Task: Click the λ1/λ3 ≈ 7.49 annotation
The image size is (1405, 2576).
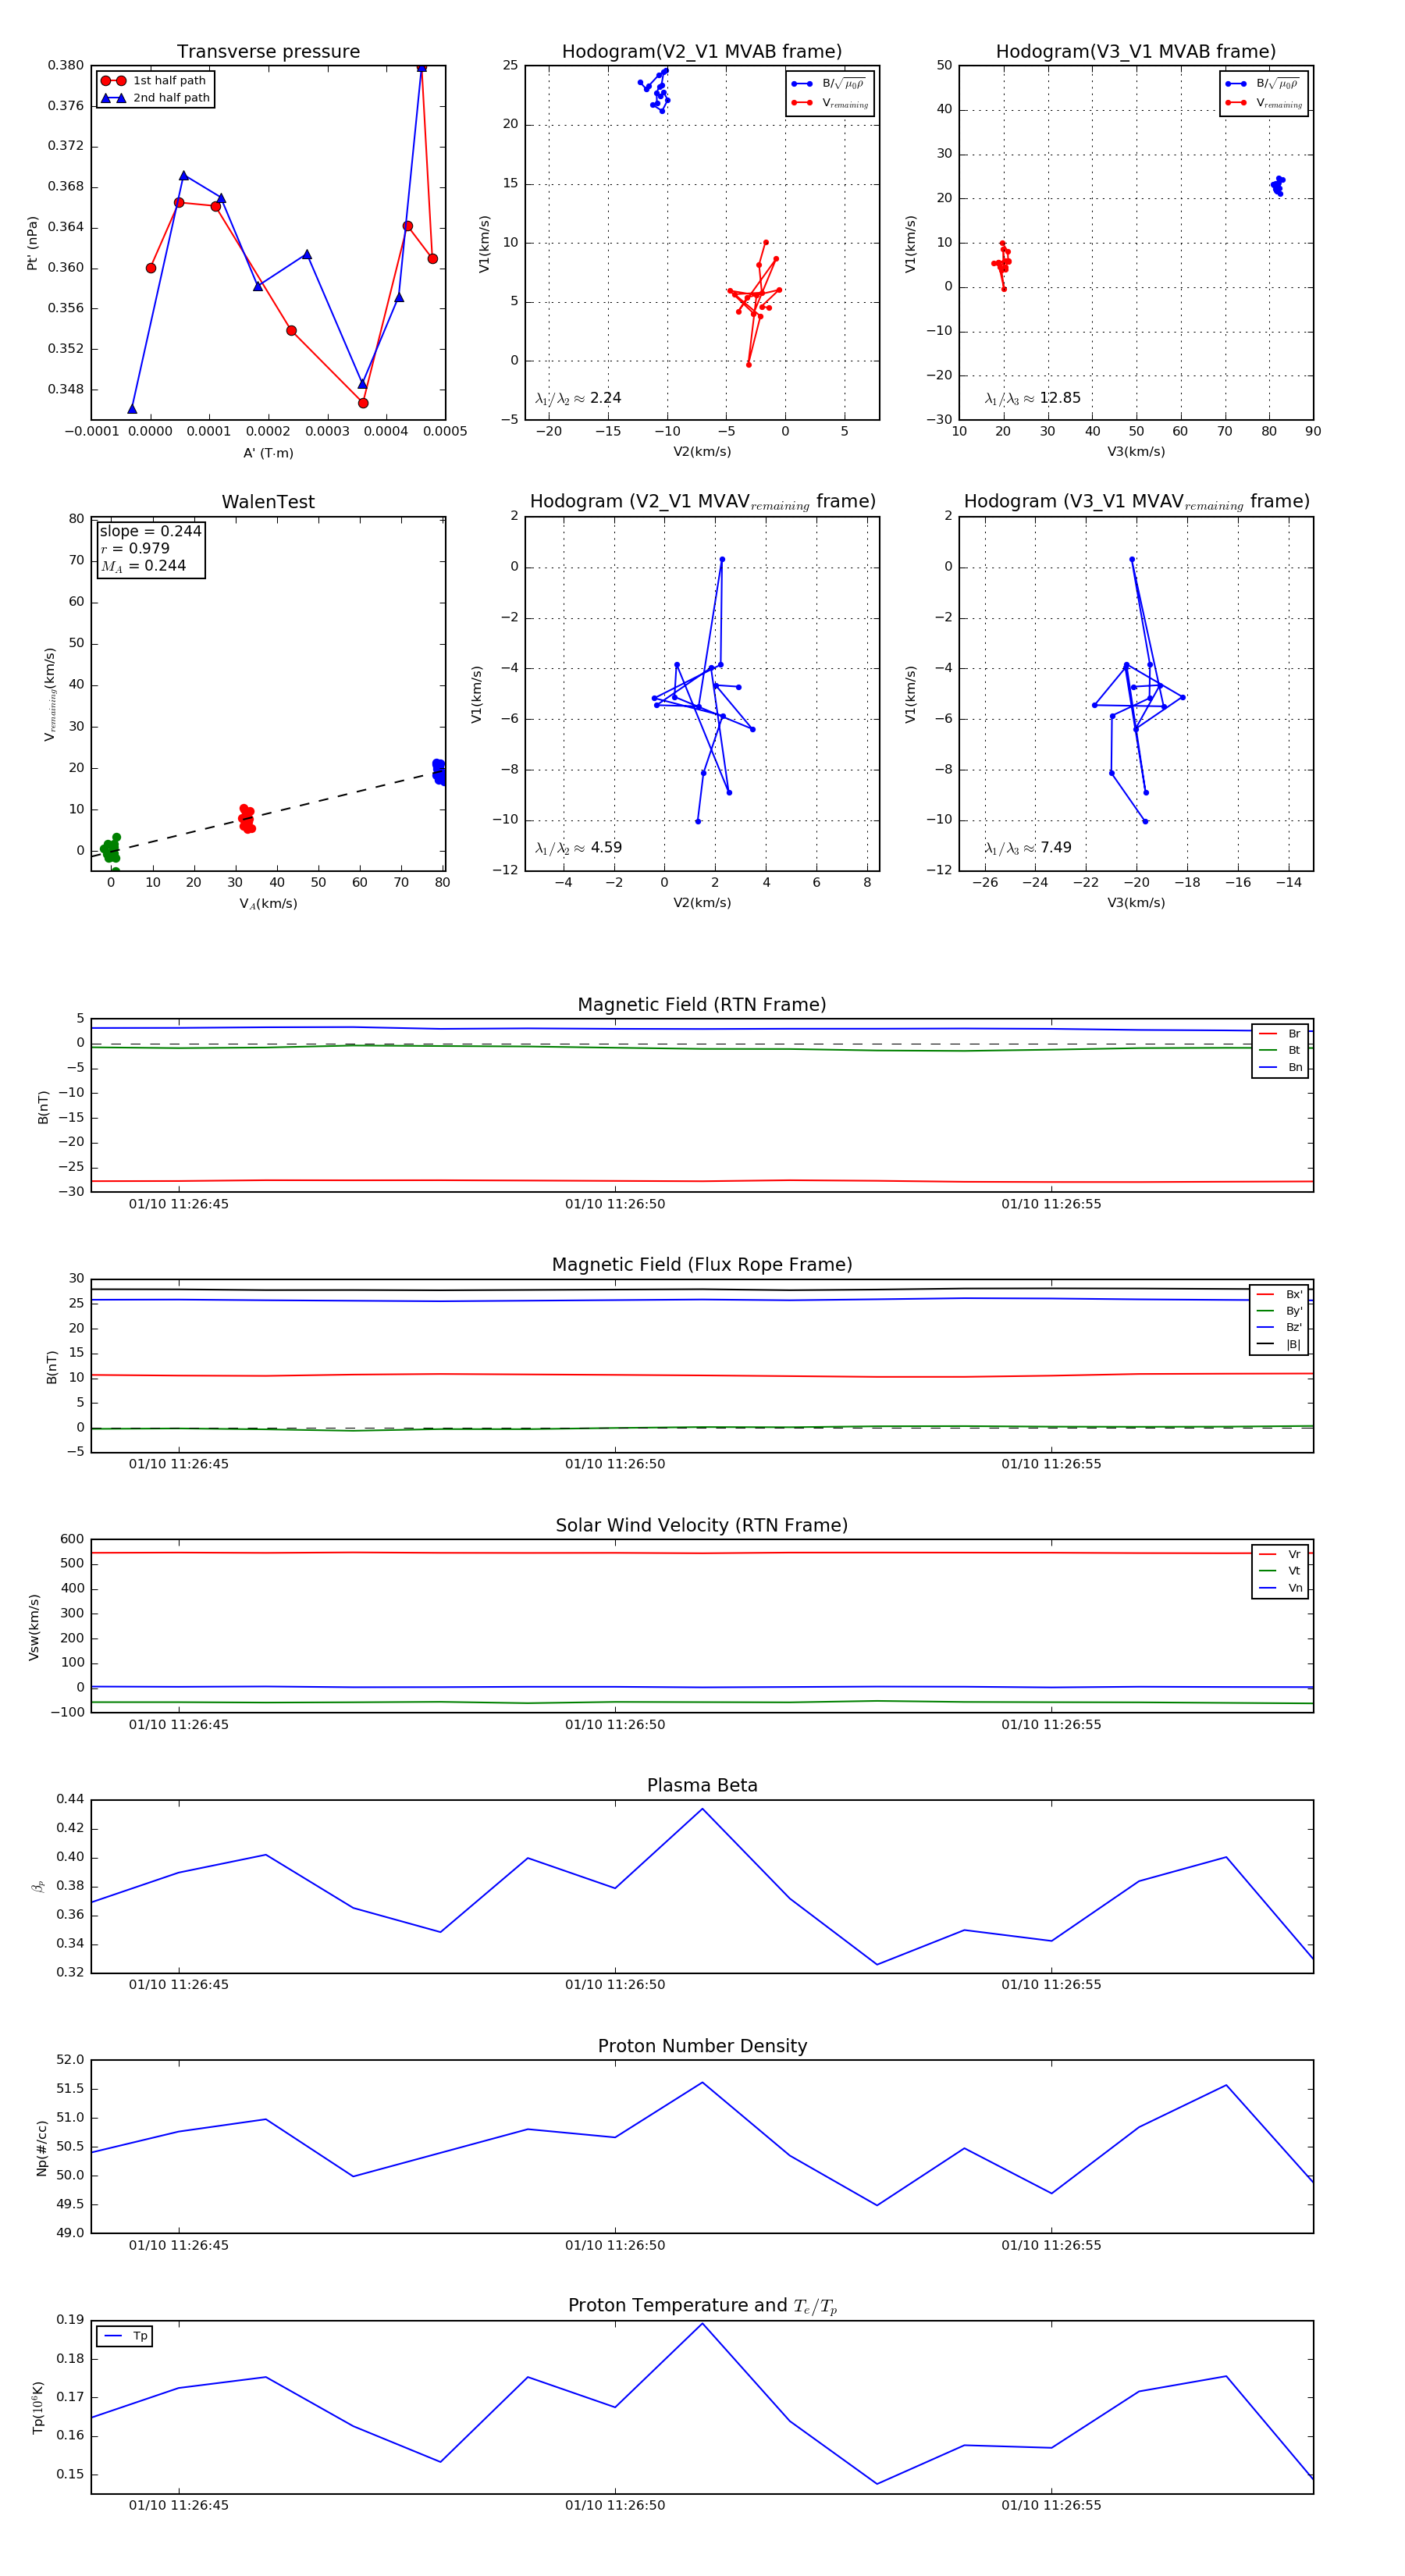Action: click(x=1028, y=848)
